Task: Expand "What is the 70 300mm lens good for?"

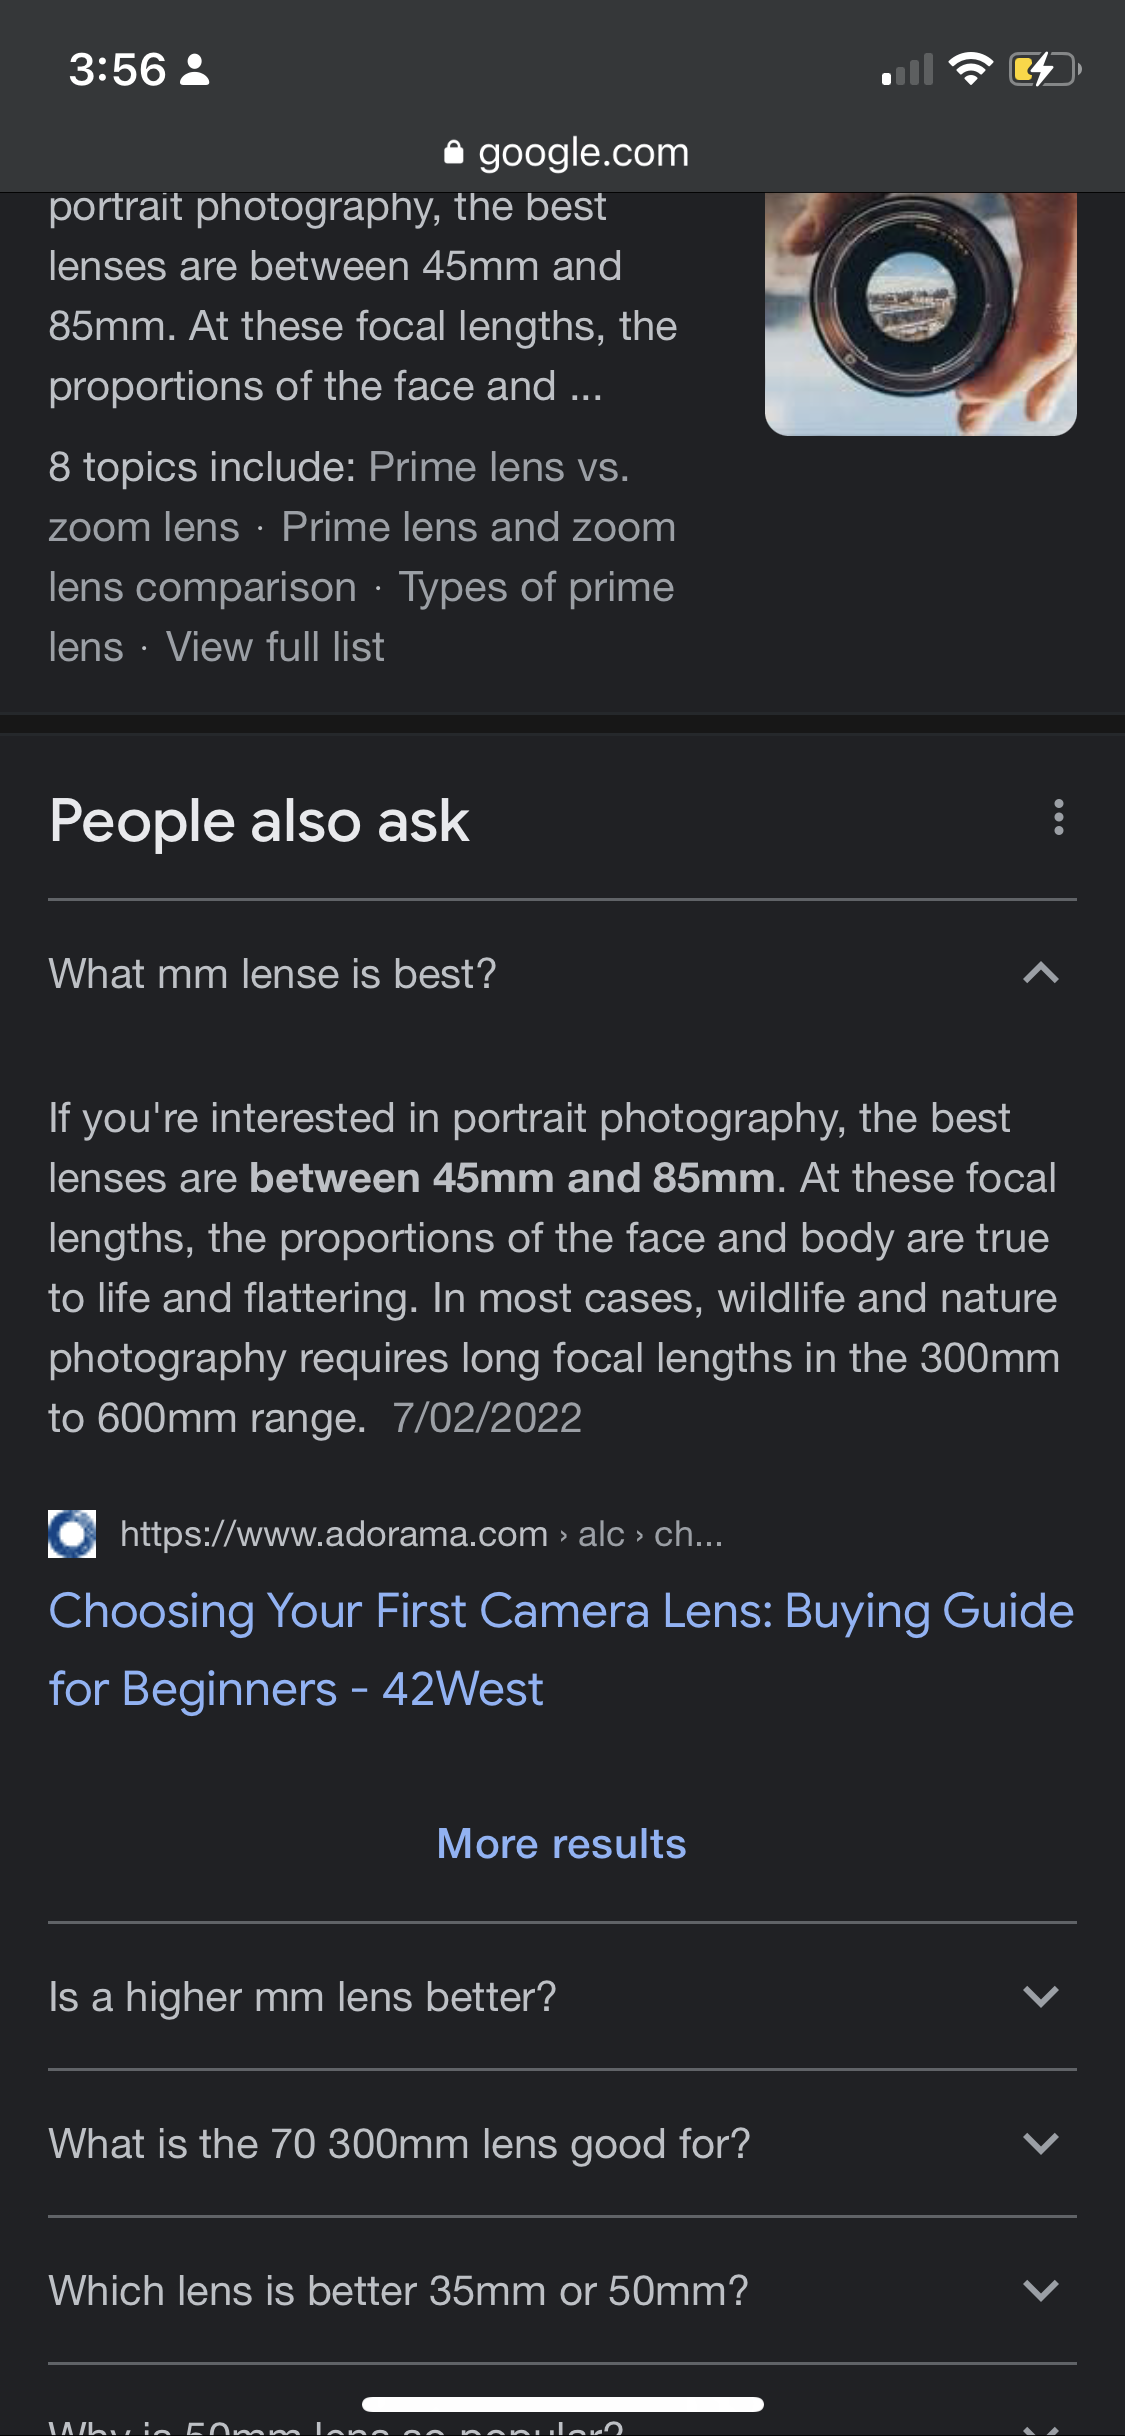Action: pos(562,2143)
